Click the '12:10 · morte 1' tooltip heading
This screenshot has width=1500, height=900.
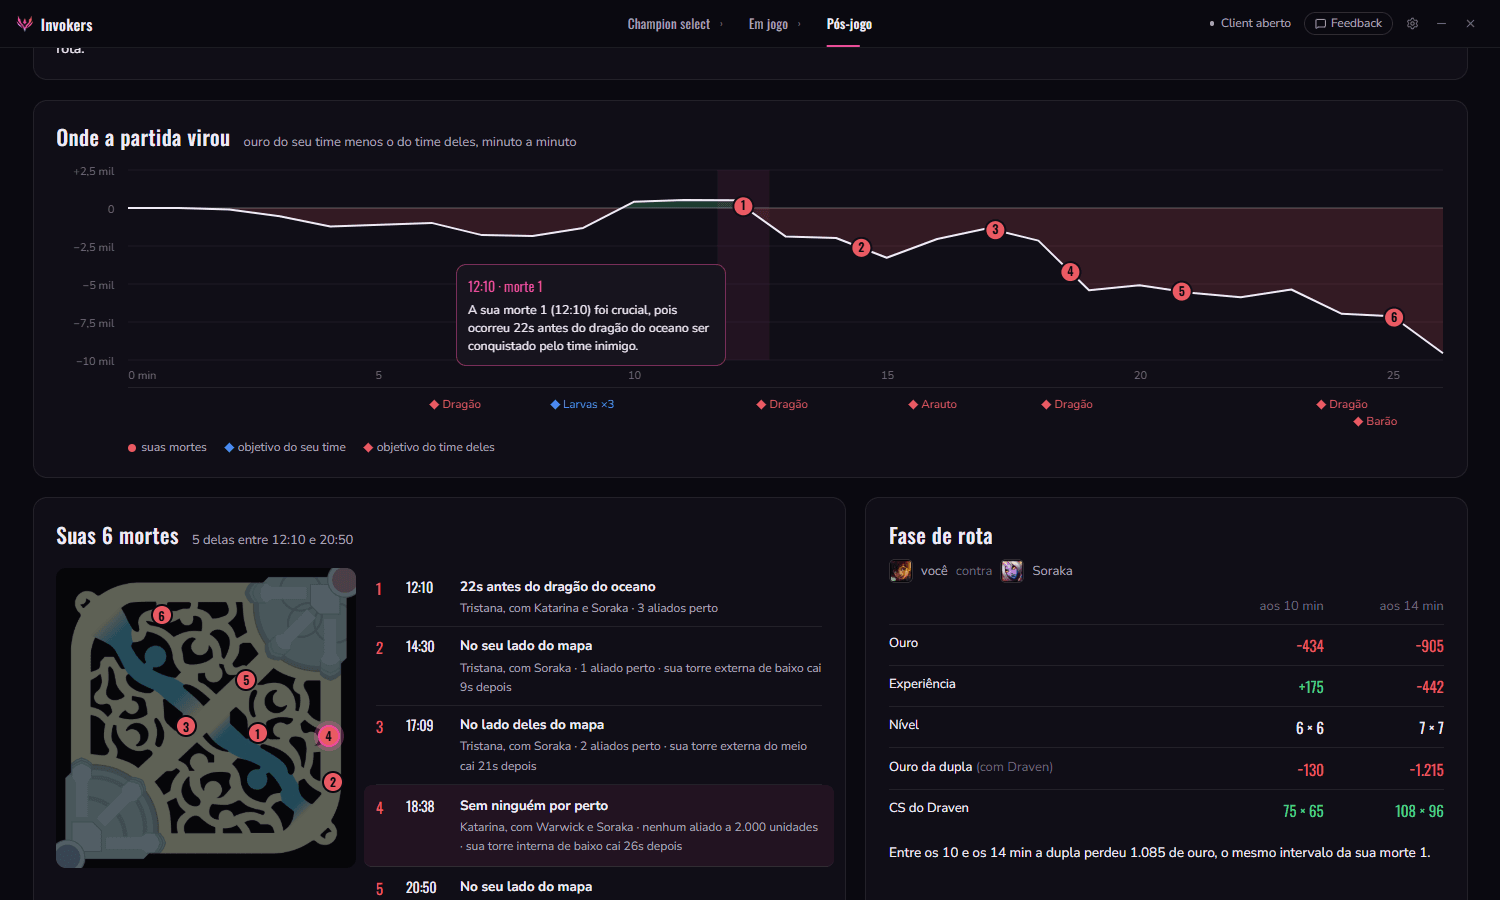point(505,287)
